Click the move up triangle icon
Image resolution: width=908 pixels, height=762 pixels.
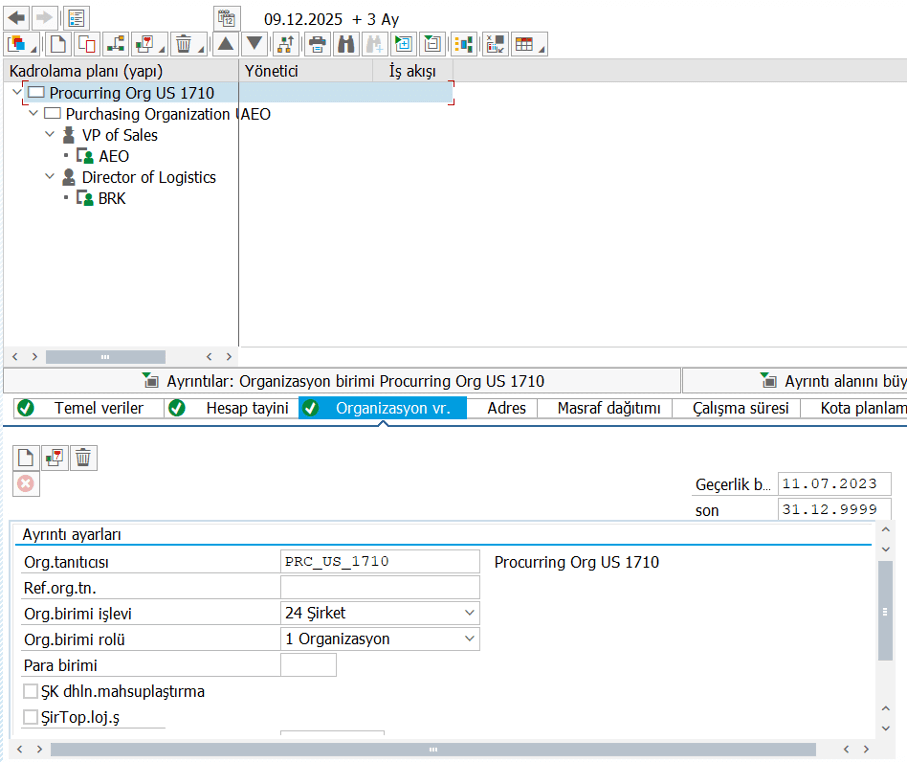point(225,44)
